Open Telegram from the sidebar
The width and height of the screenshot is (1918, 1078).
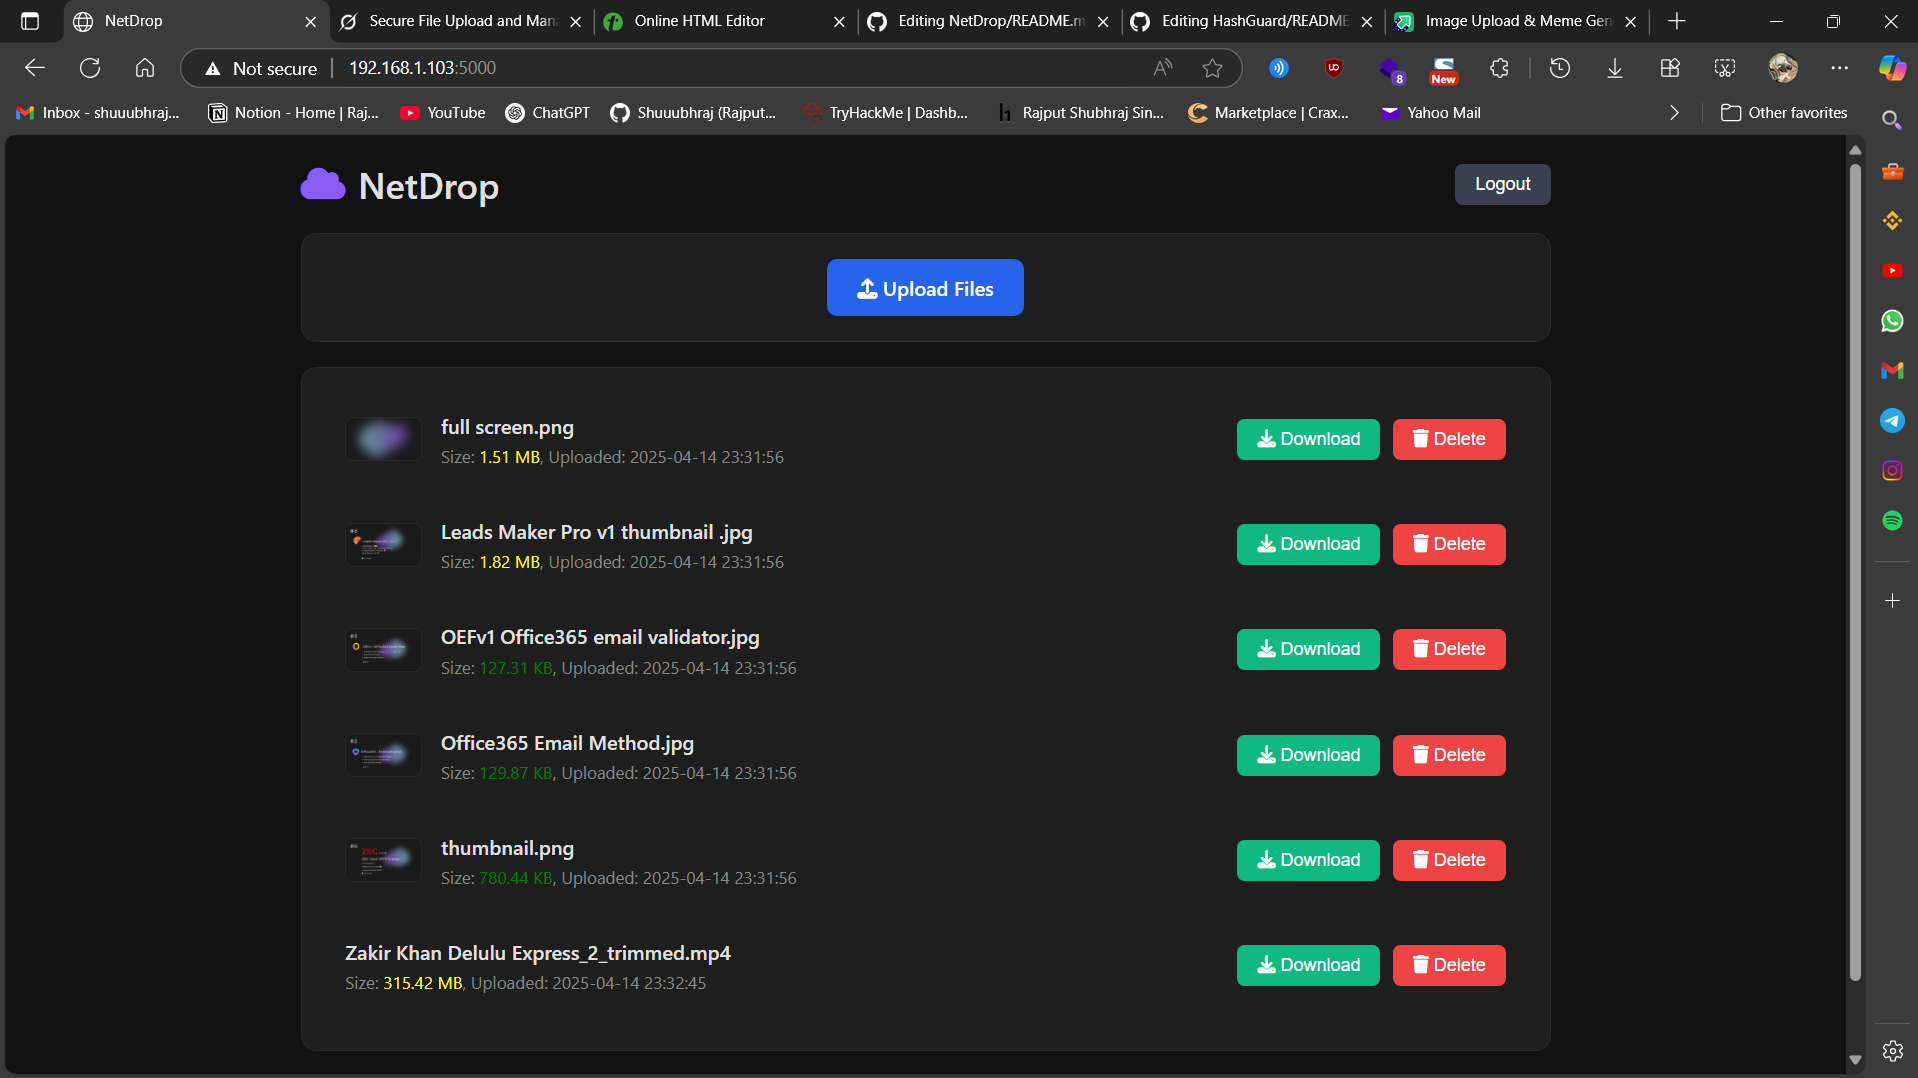[1892, 420]
